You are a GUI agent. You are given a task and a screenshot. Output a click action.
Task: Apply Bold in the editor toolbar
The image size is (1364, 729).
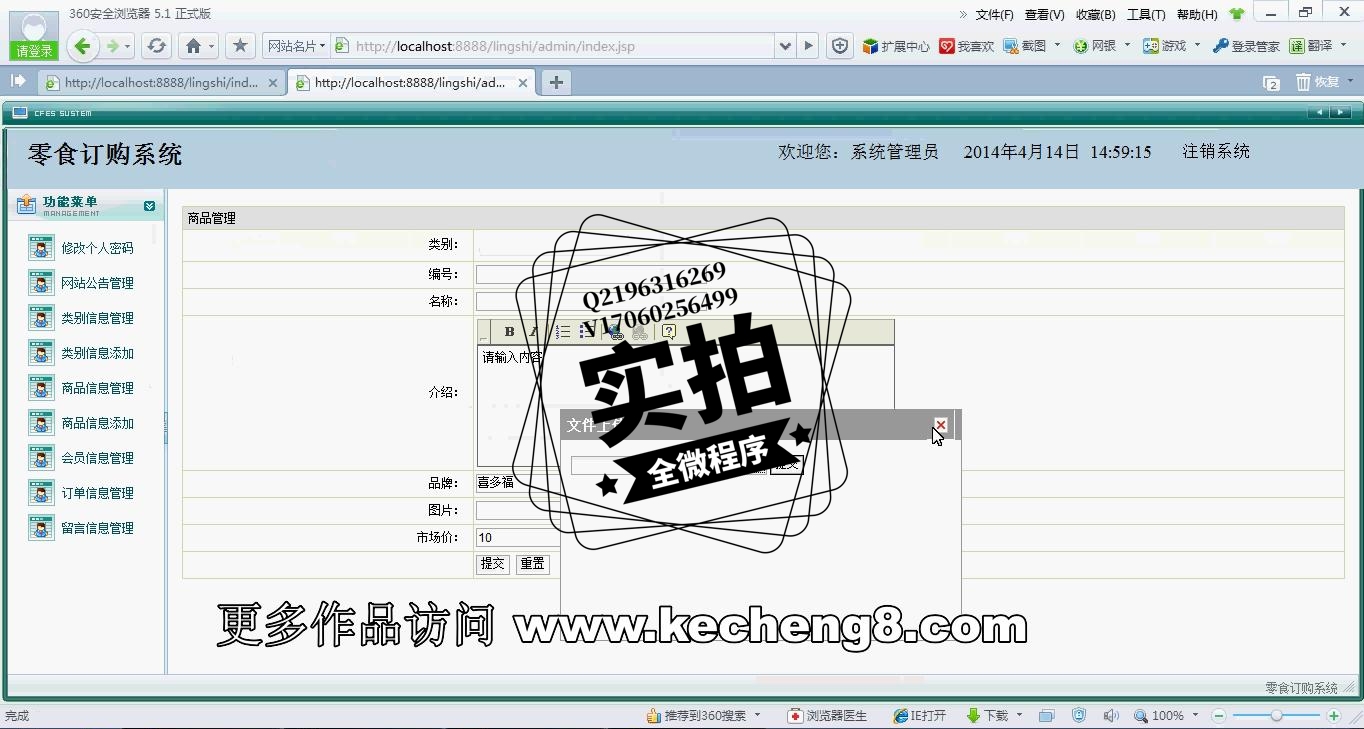coord(509,332)
